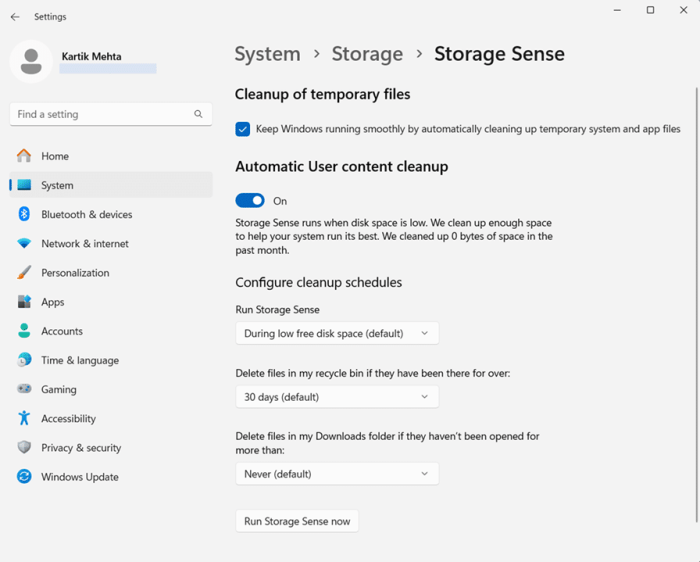700x562 pixels.
Task: Turn off Automatic User content cleanup toggle
Action: [250, 200]
